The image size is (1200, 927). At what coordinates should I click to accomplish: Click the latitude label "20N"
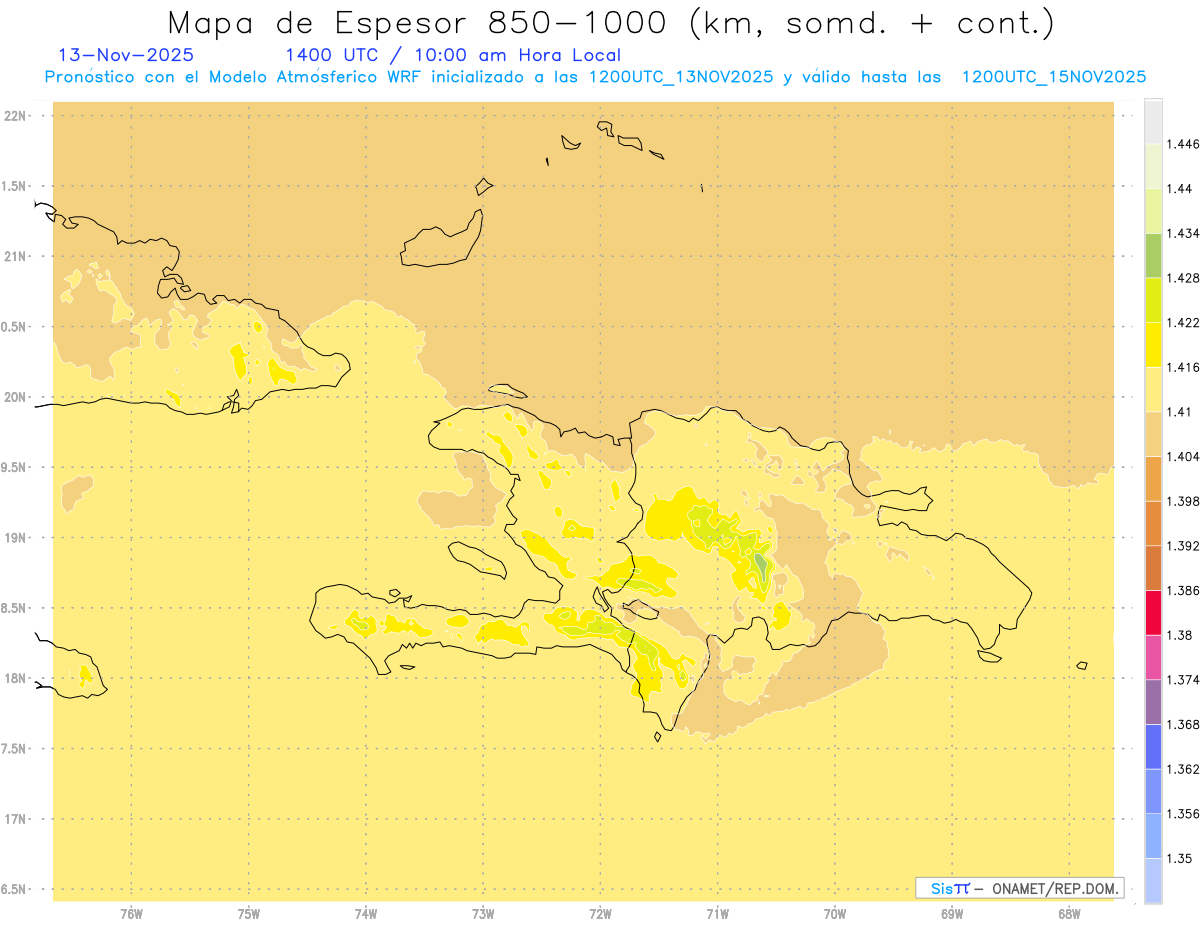pos(16,397)
